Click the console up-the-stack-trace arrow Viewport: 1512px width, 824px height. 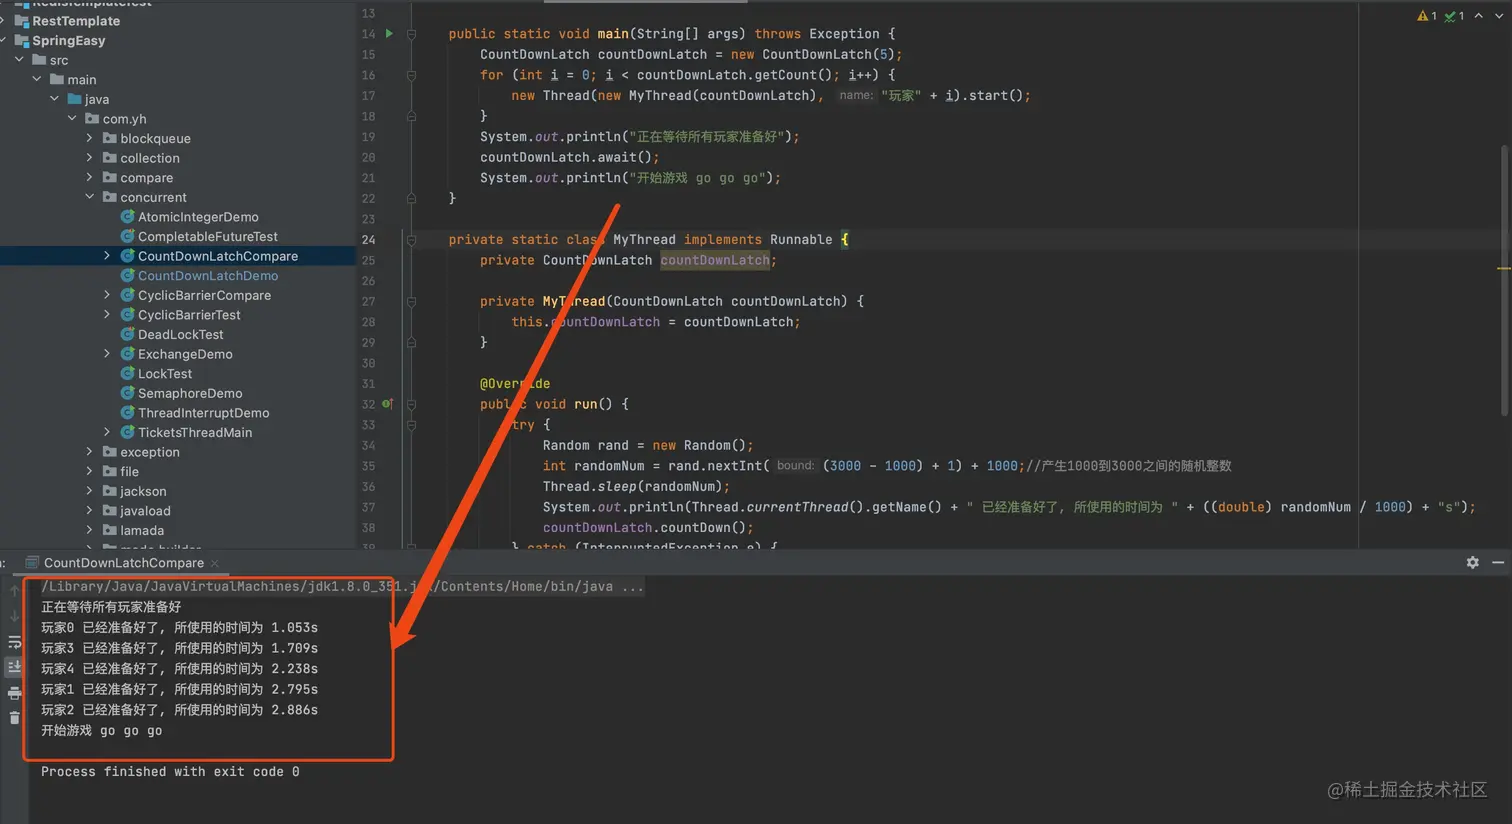click(14, 591)
